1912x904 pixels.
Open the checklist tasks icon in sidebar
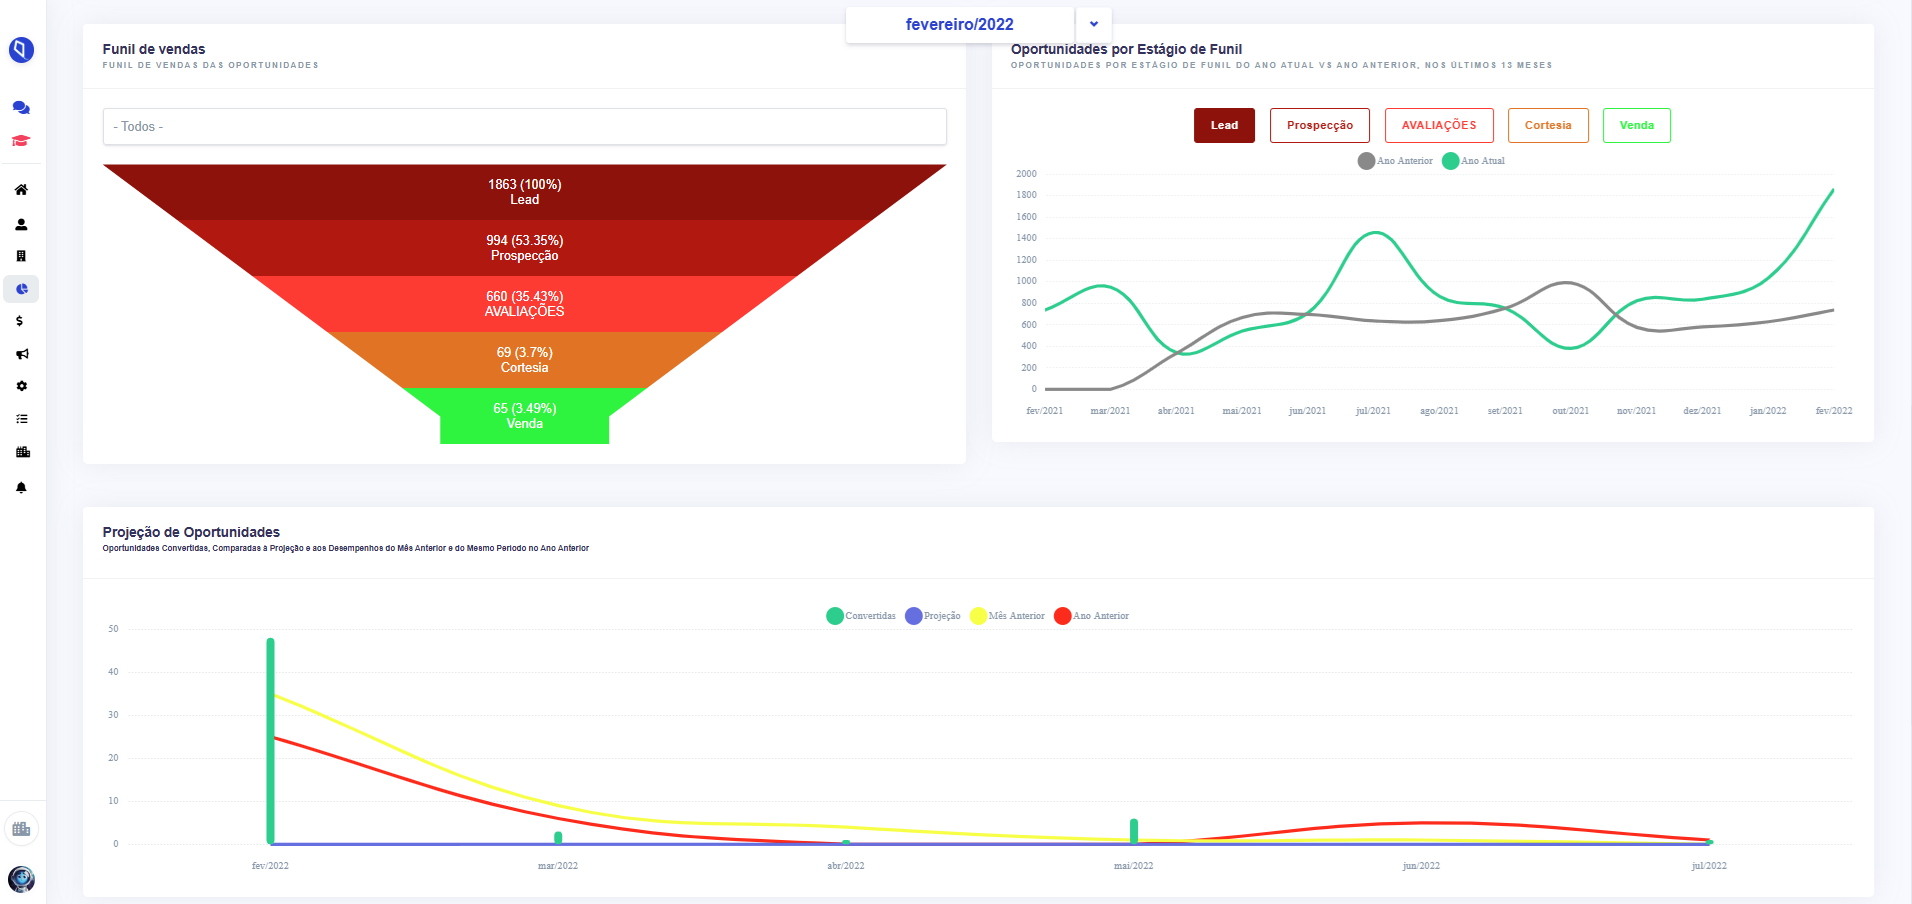click(21, 419)
